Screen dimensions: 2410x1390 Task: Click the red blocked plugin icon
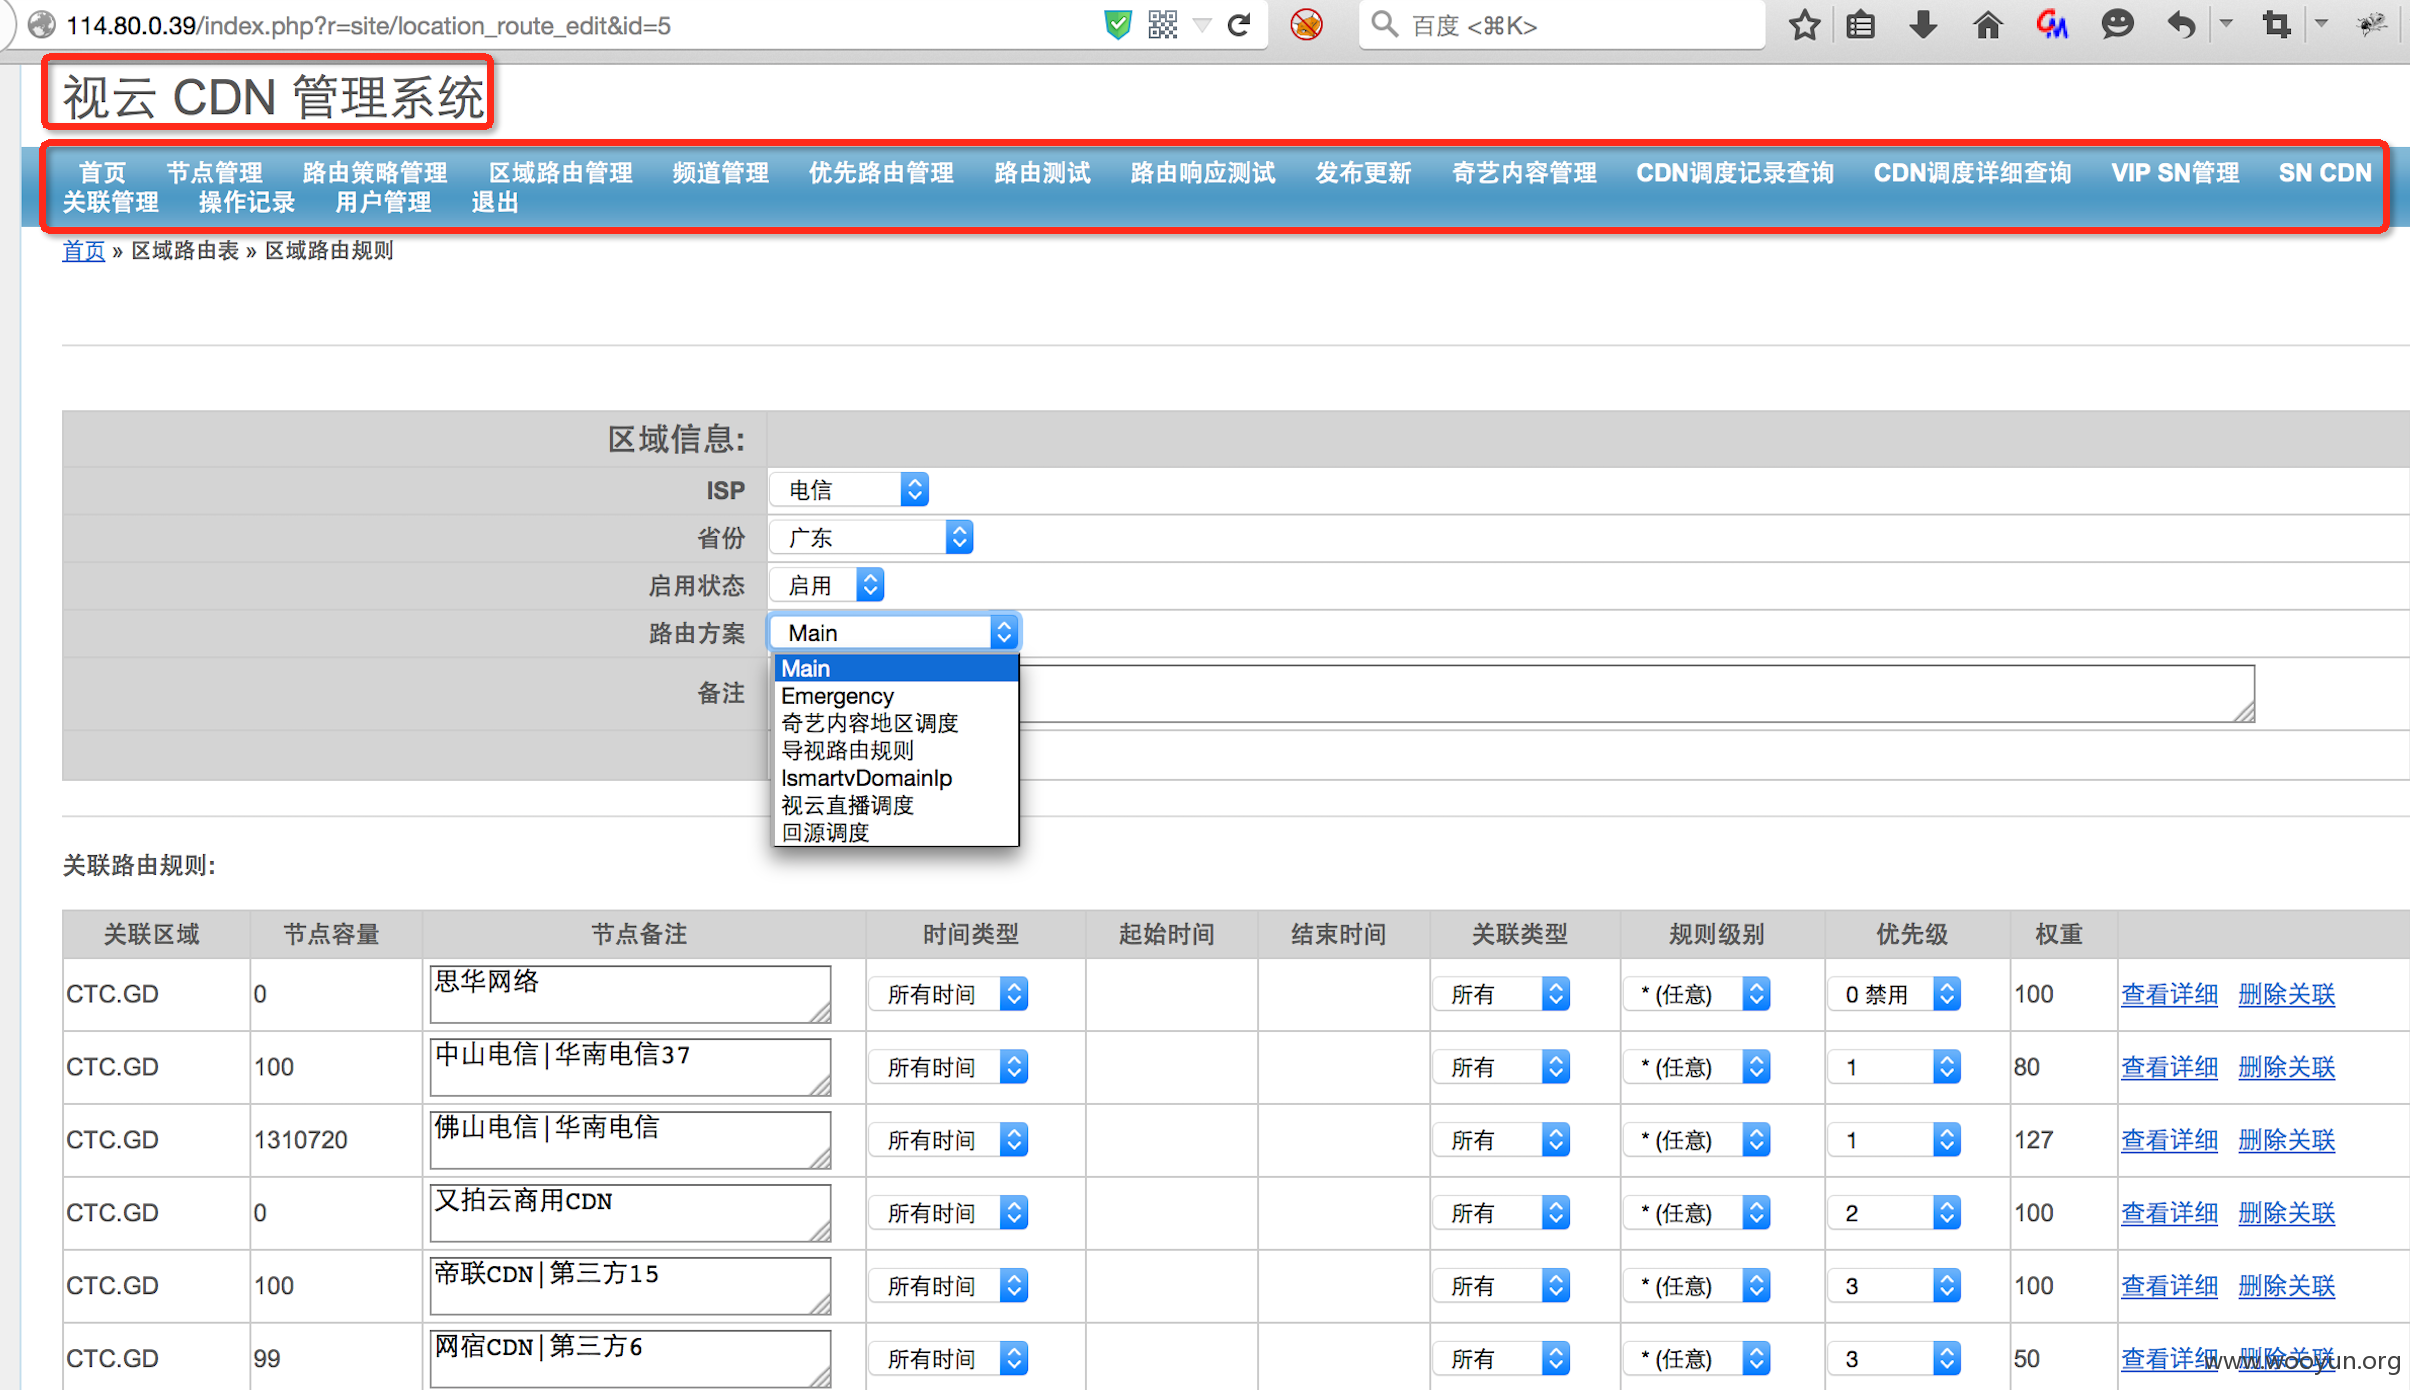pos(1306,24)
